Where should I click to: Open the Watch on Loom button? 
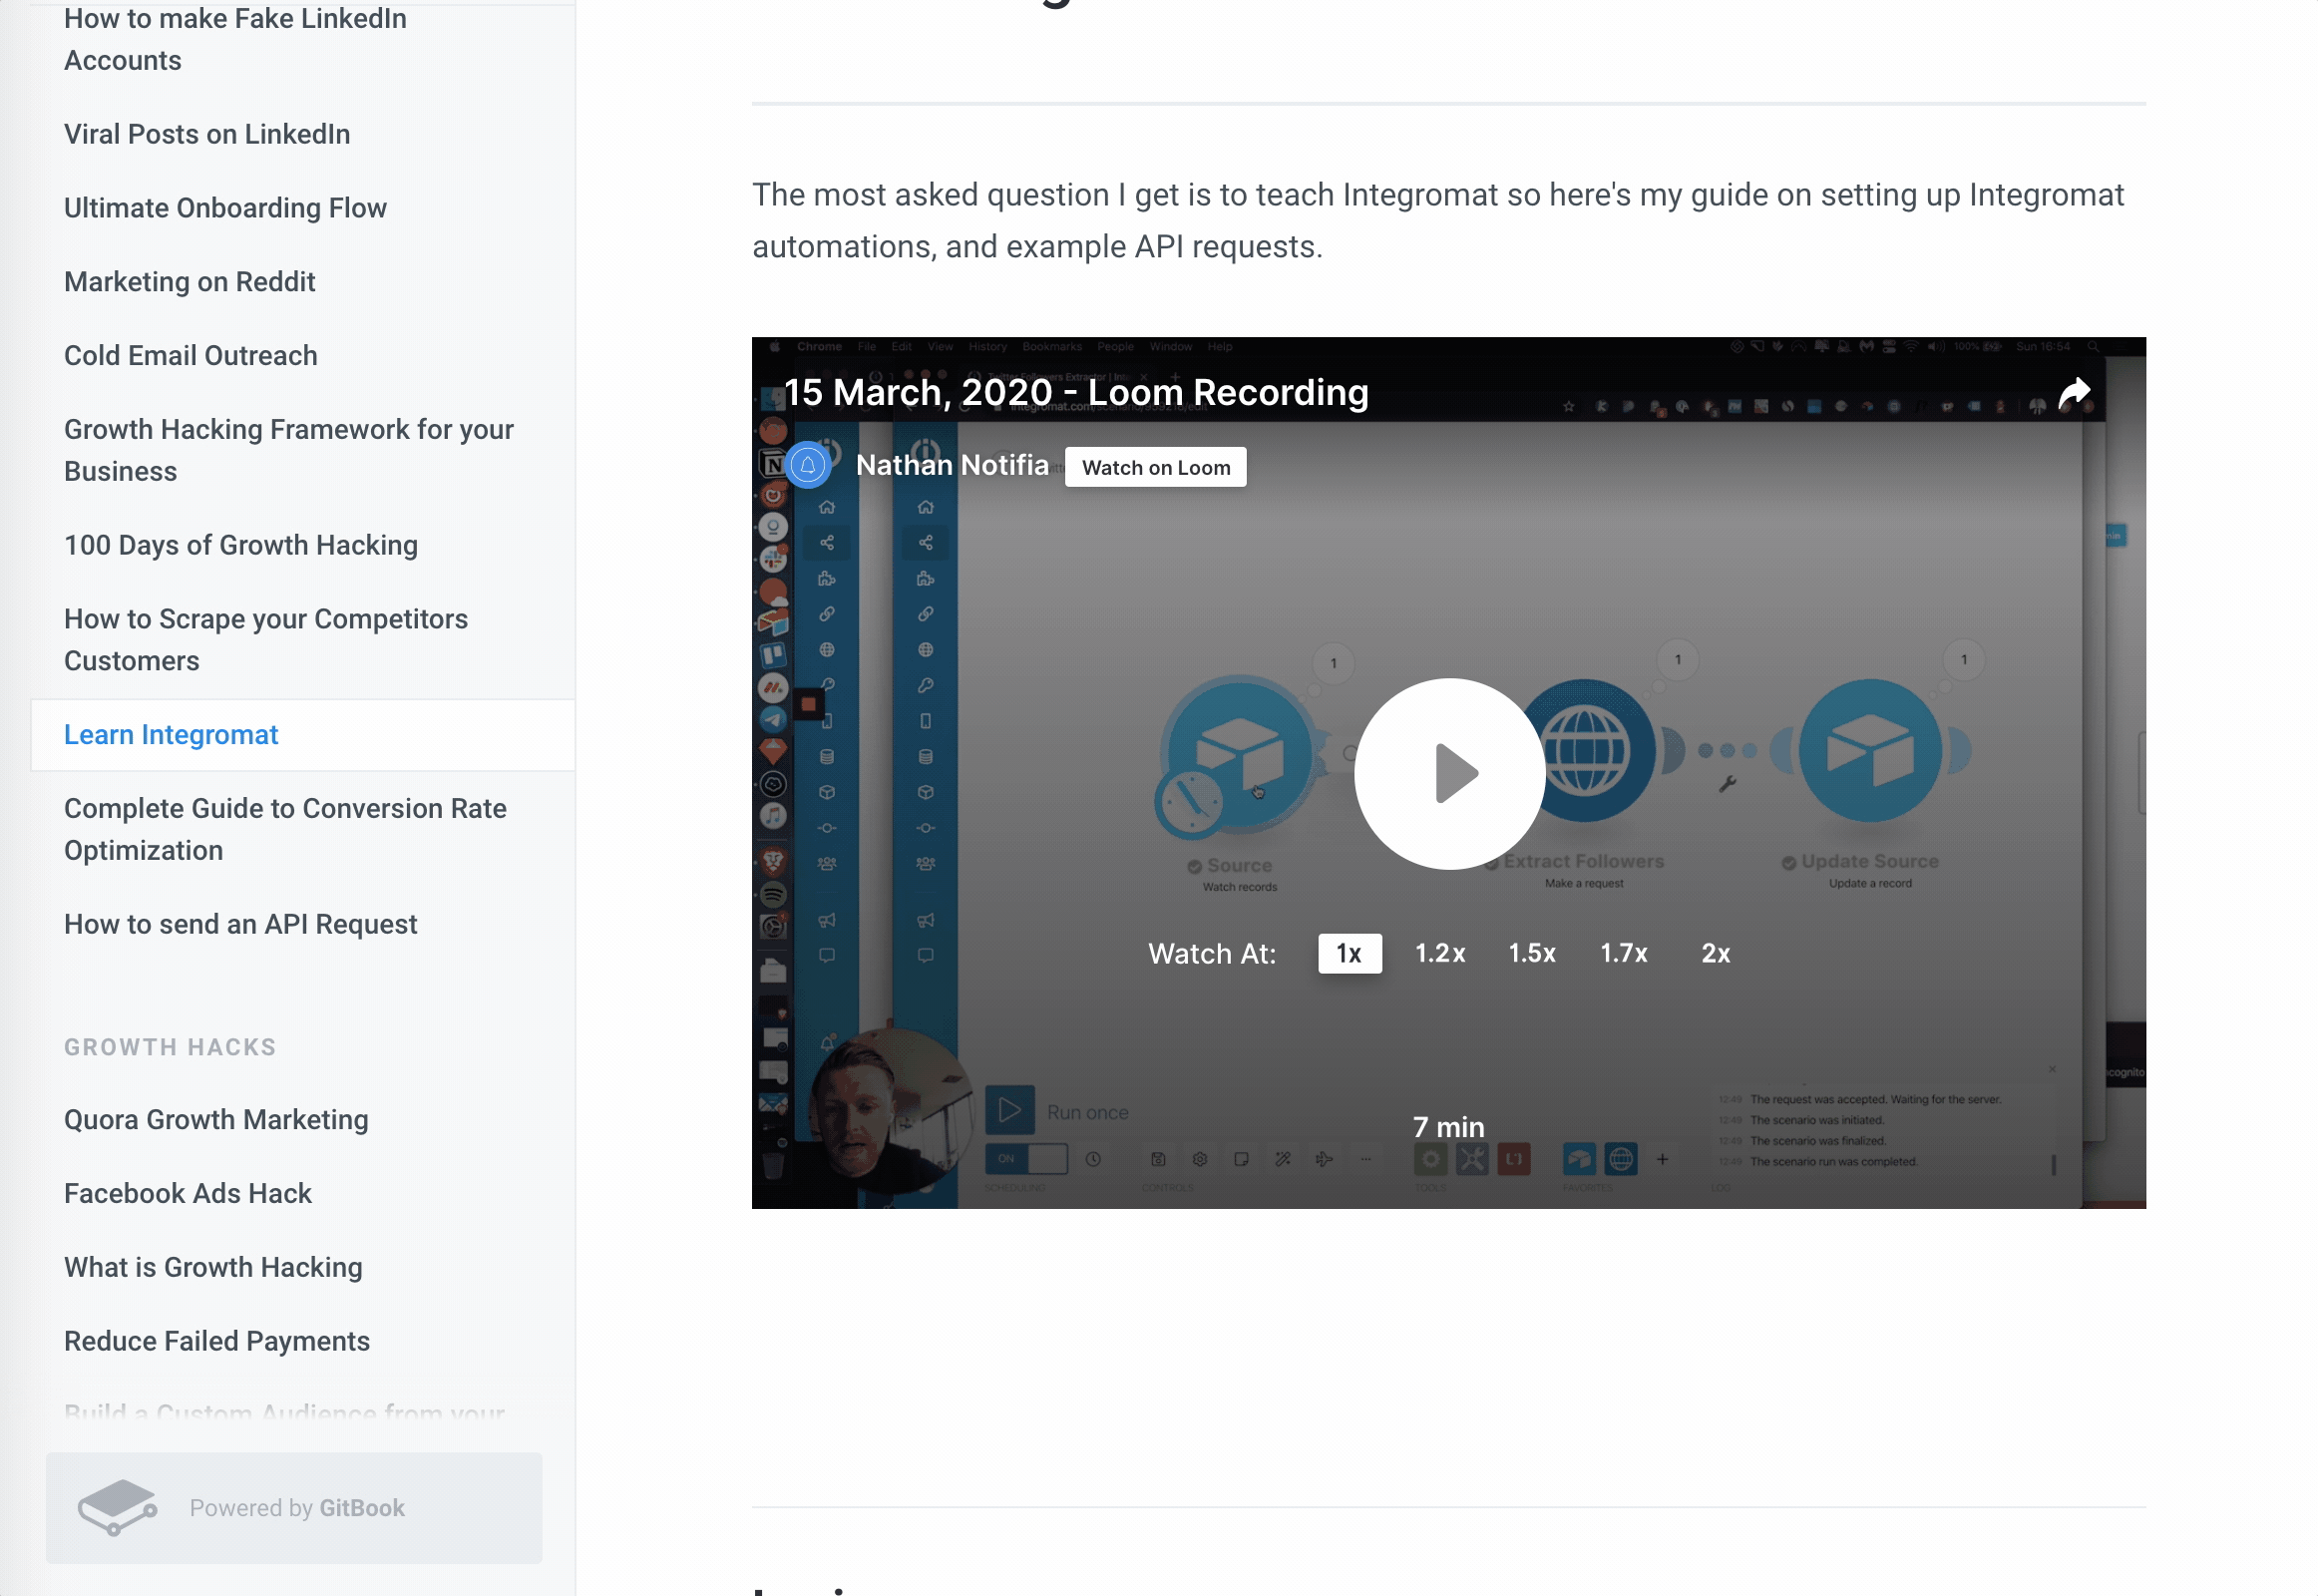point(1155,467)
